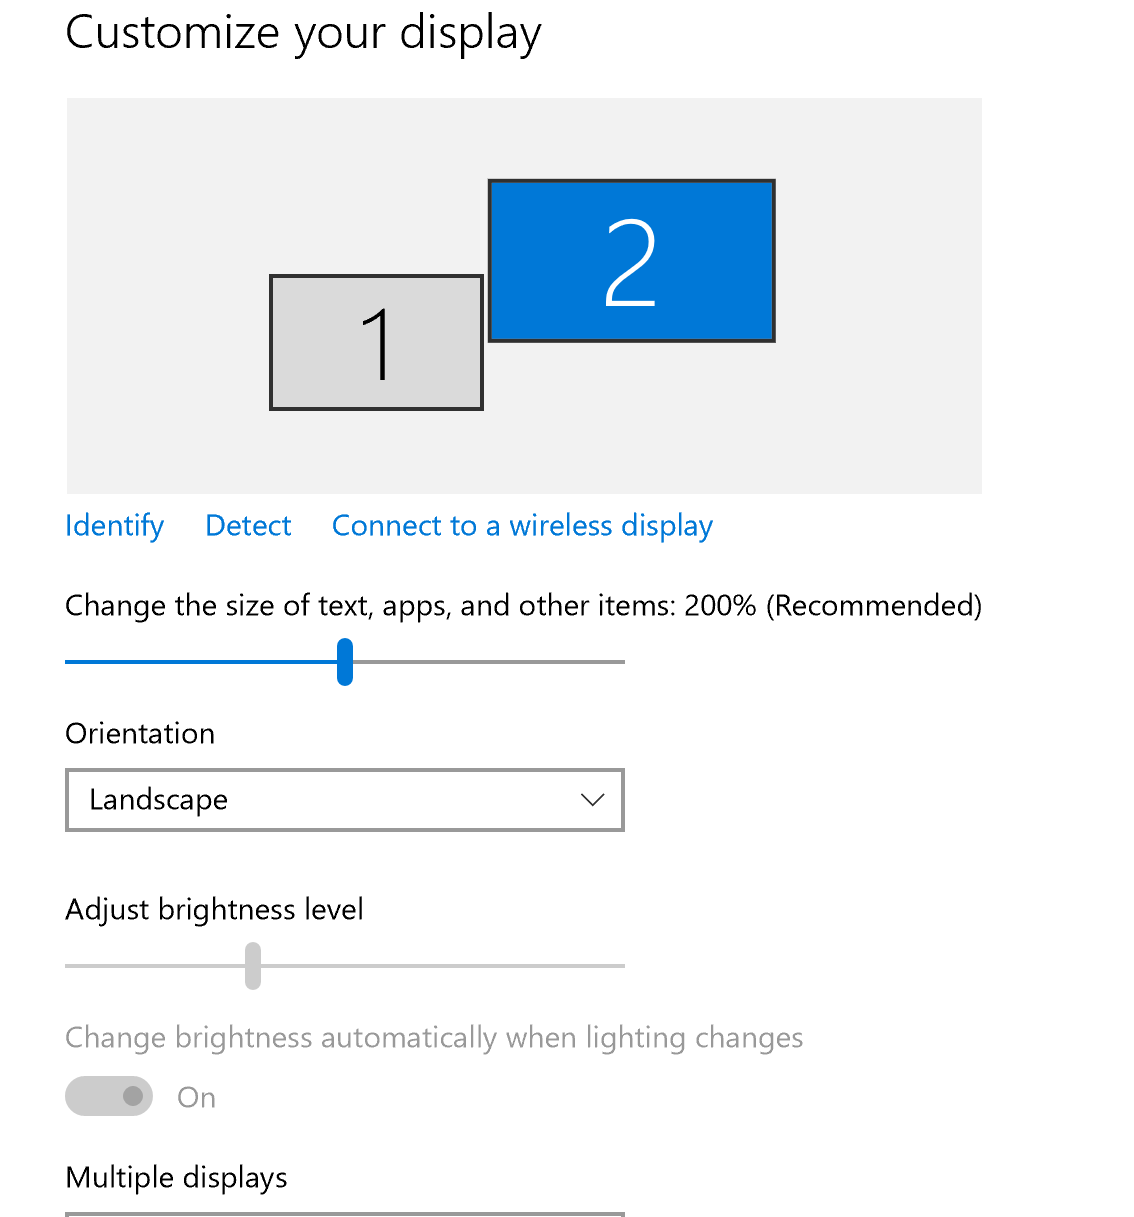Viewport: 1134px width, 1217px height.
Task: Click the text size slider handle
Action: coord(345,662)
